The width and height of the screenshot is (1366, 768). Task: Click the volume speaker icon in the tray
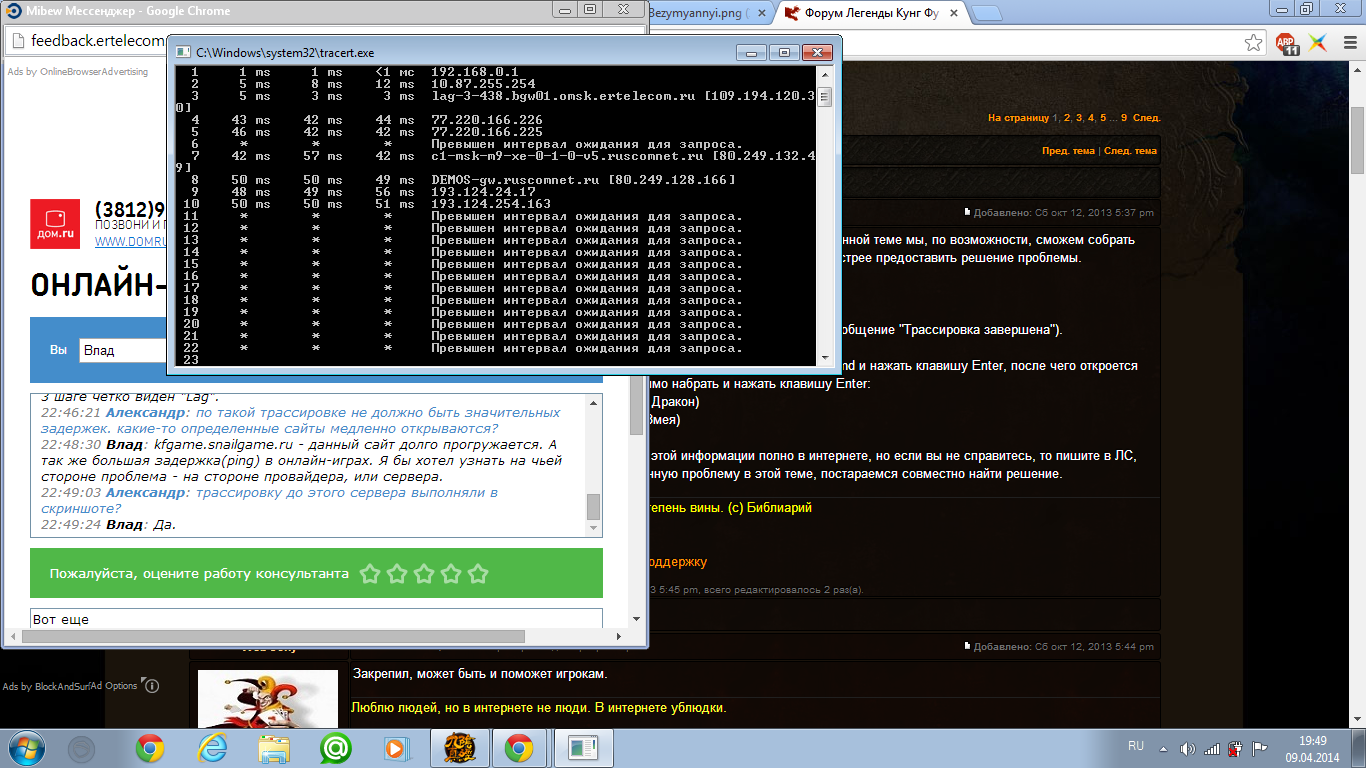1187,748
